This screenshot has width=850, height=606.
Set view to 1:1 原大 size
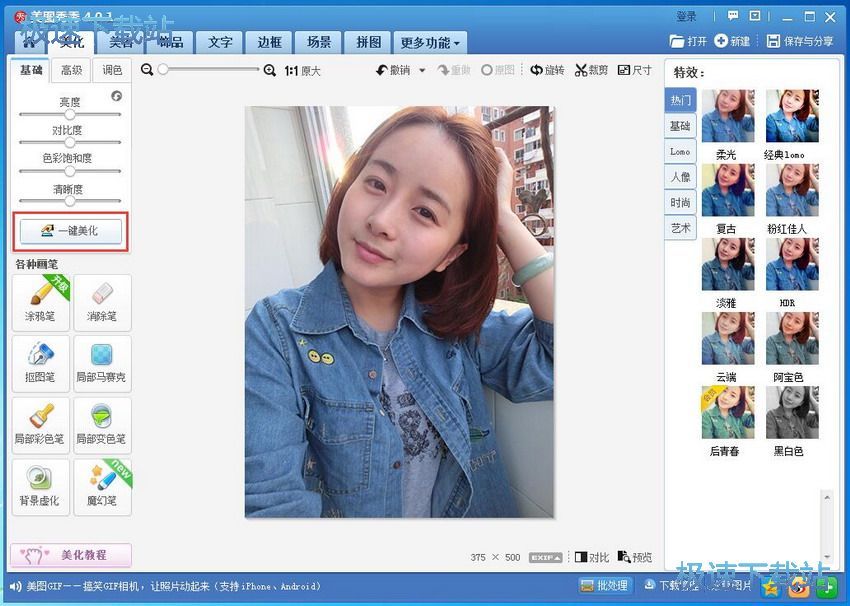tap(302, 71)
